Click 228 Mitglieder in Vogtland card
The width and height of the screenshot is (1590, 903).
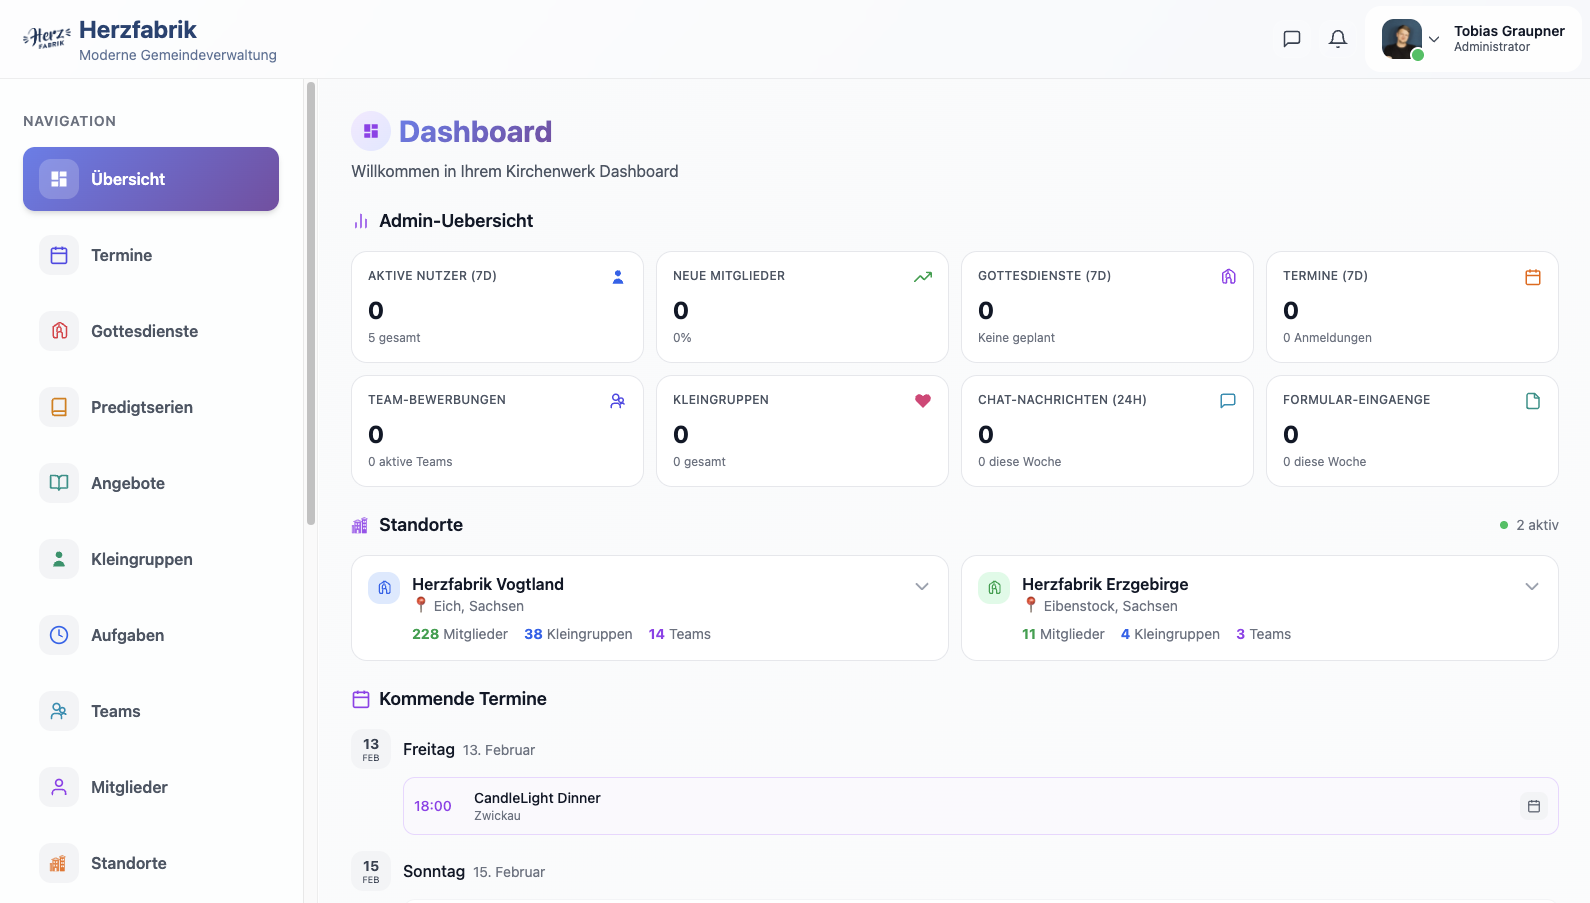[x=460, y=634]
